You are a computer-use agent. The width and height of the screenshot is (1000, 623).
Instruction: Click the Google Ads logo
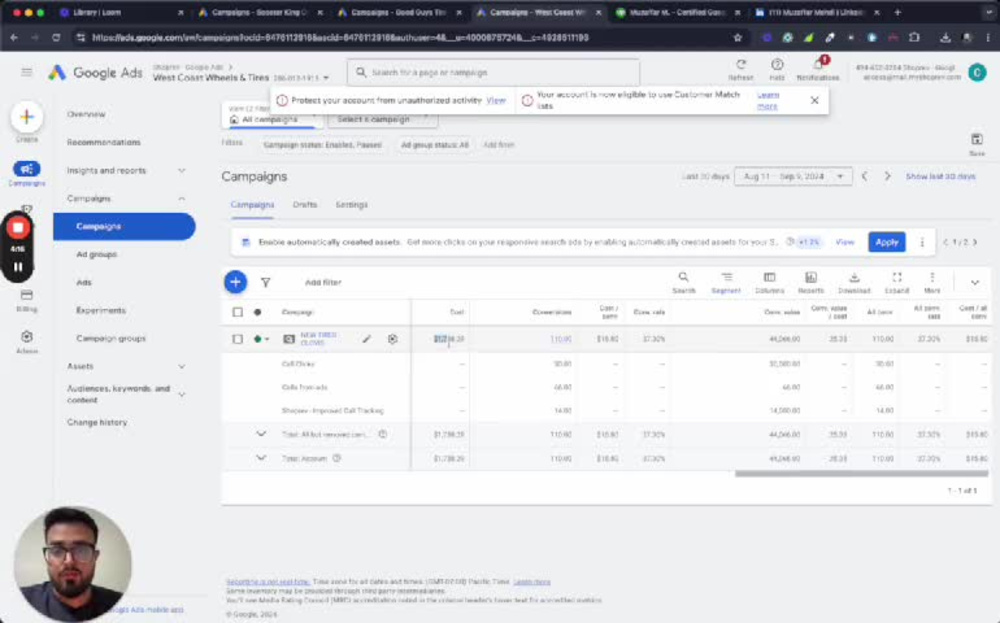(96, 73)
